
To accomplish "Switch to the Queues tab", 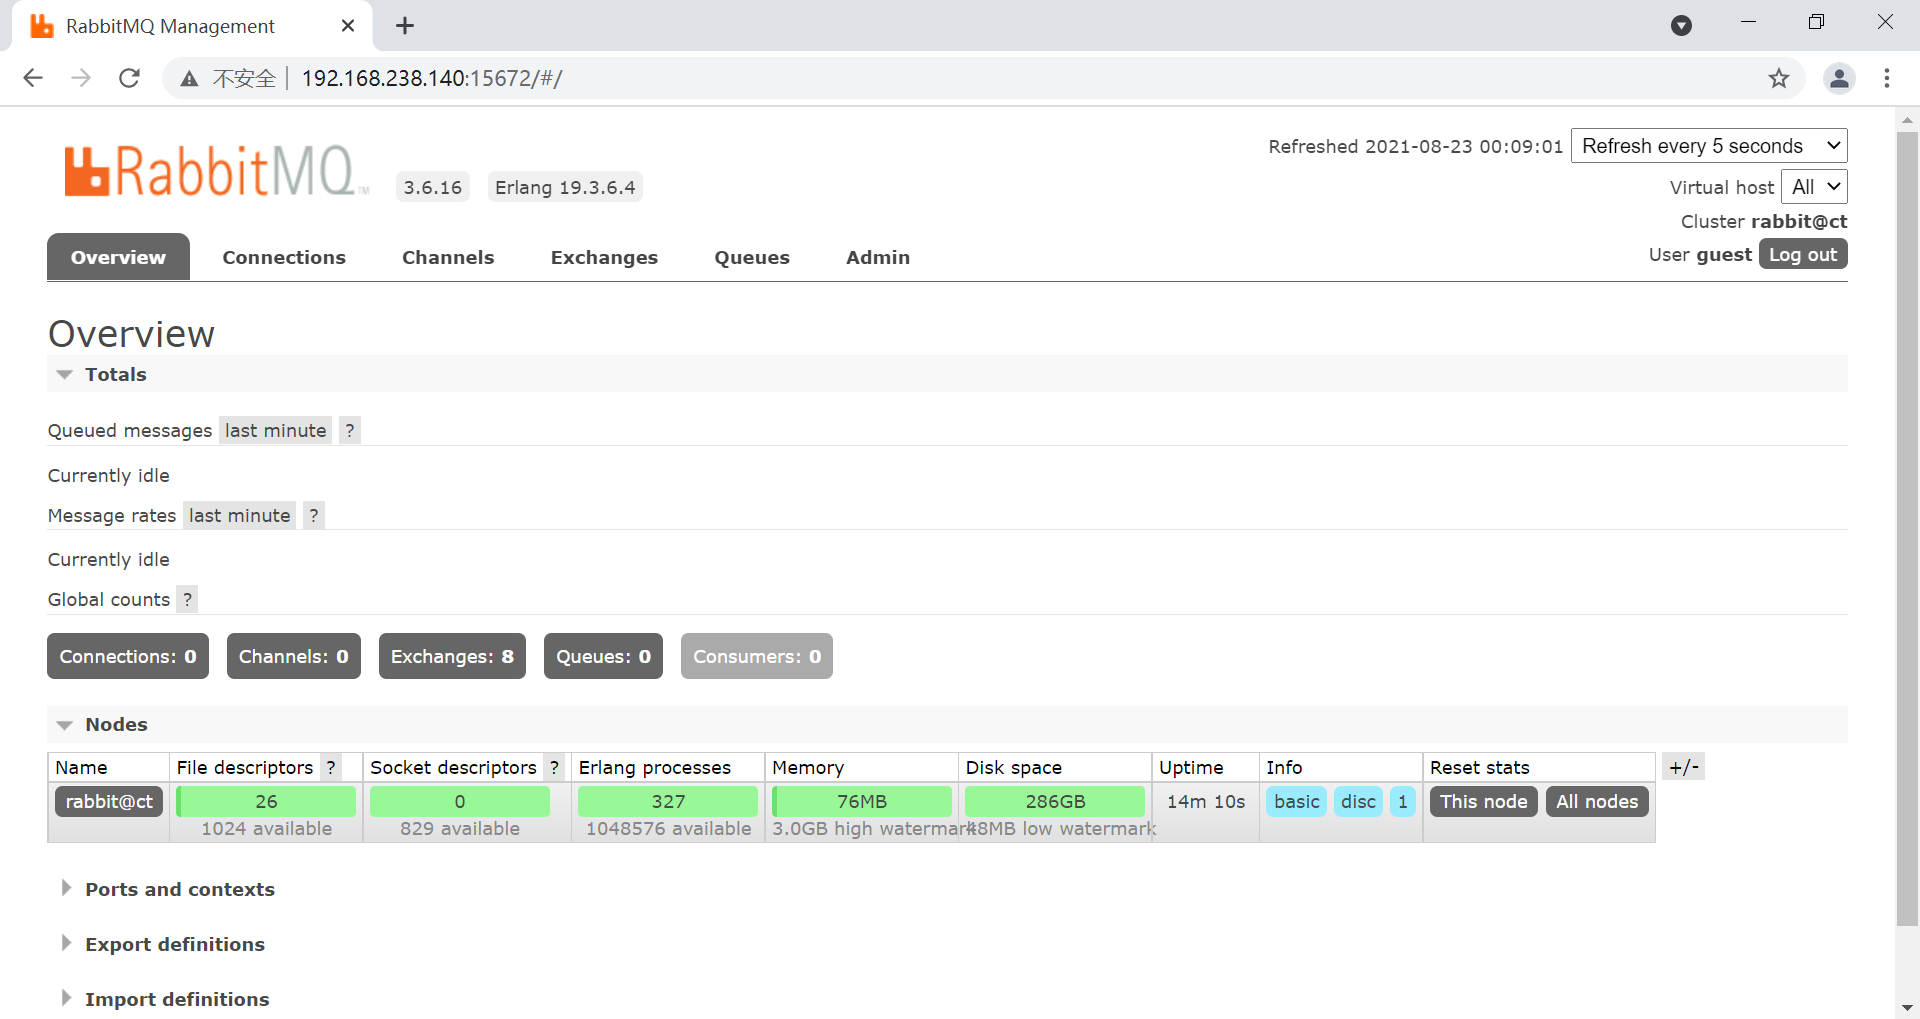I will (752, 257).
